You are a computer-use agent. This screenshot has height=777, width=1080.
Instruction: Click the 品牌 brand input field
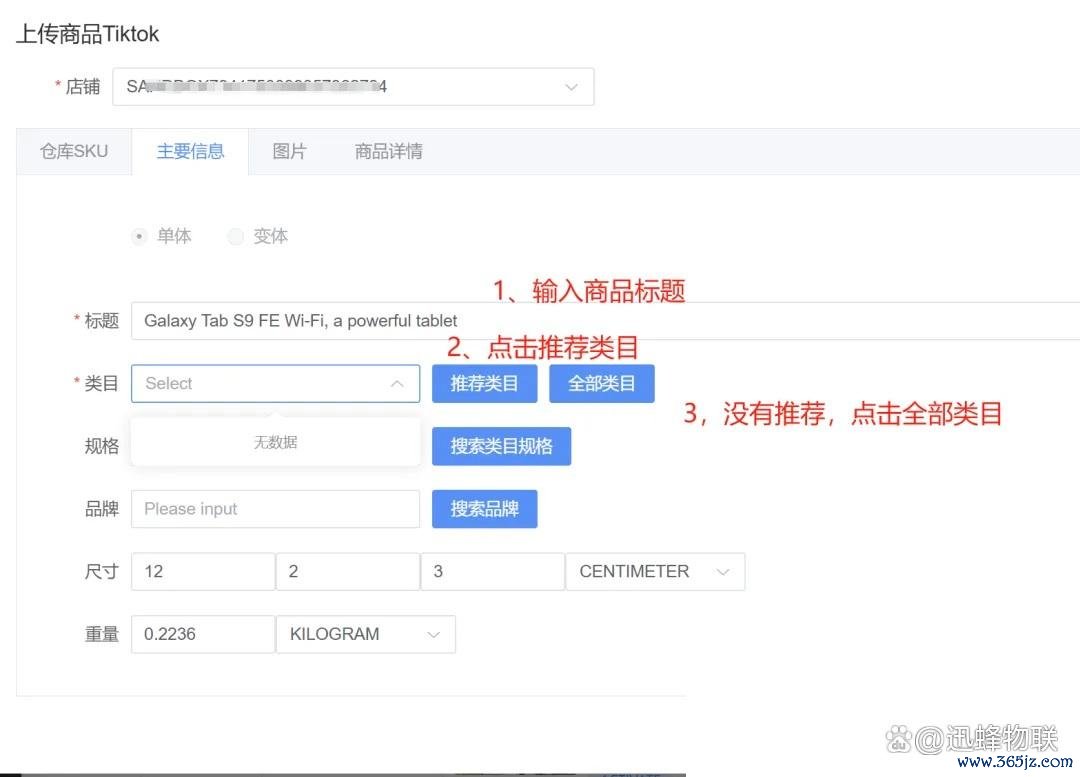click(276, 509)
